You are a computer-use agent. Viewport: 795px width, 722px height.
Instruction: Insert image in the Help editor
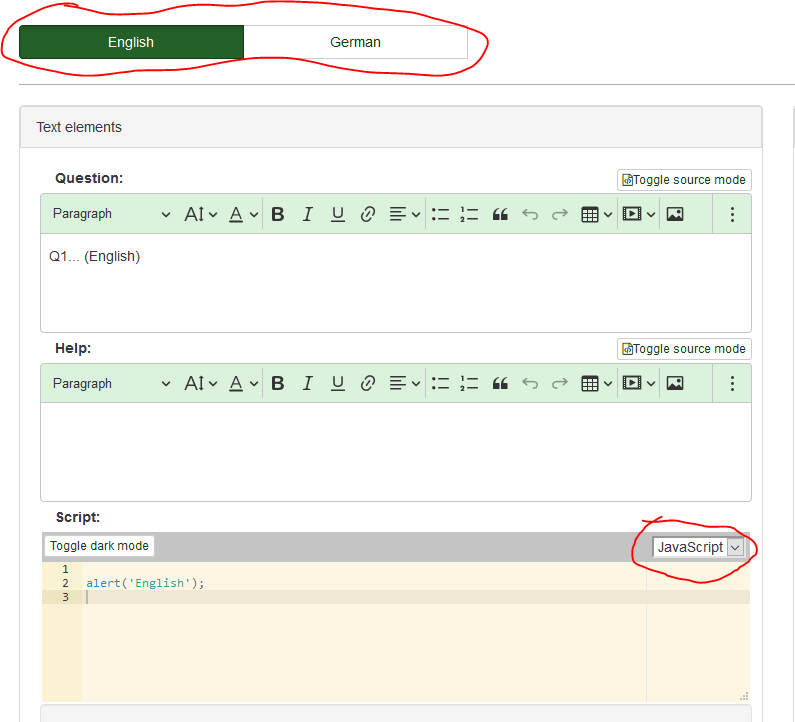675,384
